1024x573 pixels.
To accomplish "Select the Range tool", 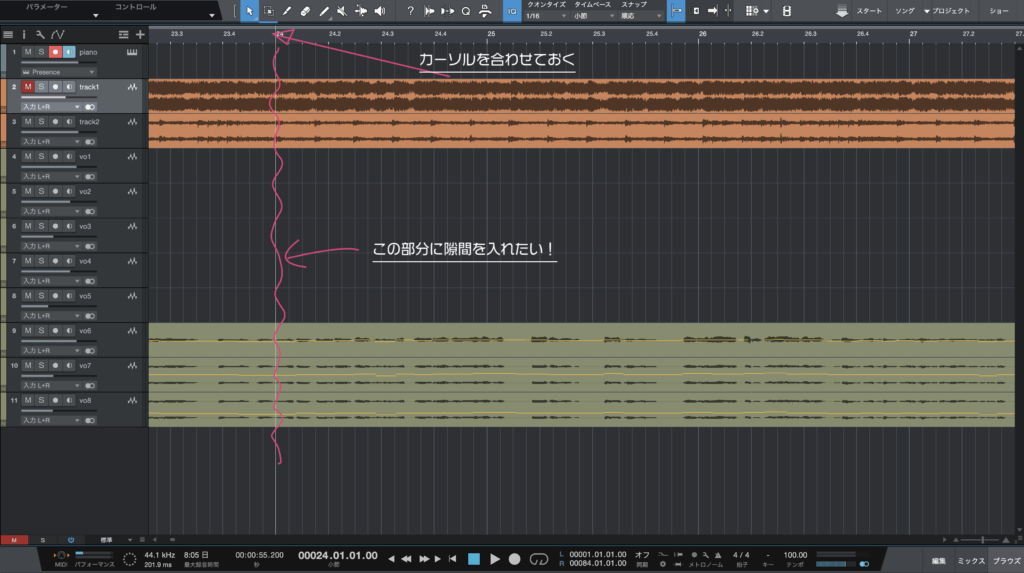I will [x=268, y=11].
